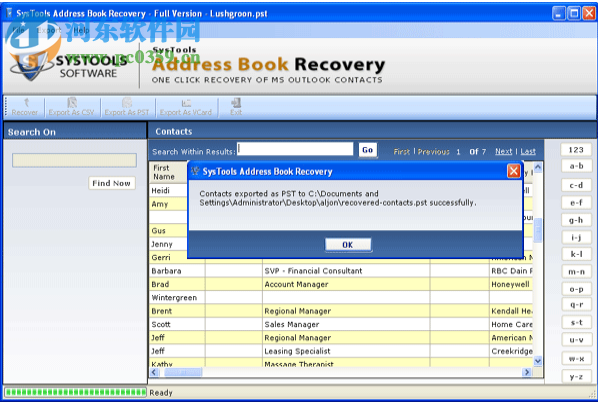598x402 pixels.
Task: Click the contacts list scroll up arrow
Action: [538, 167]
